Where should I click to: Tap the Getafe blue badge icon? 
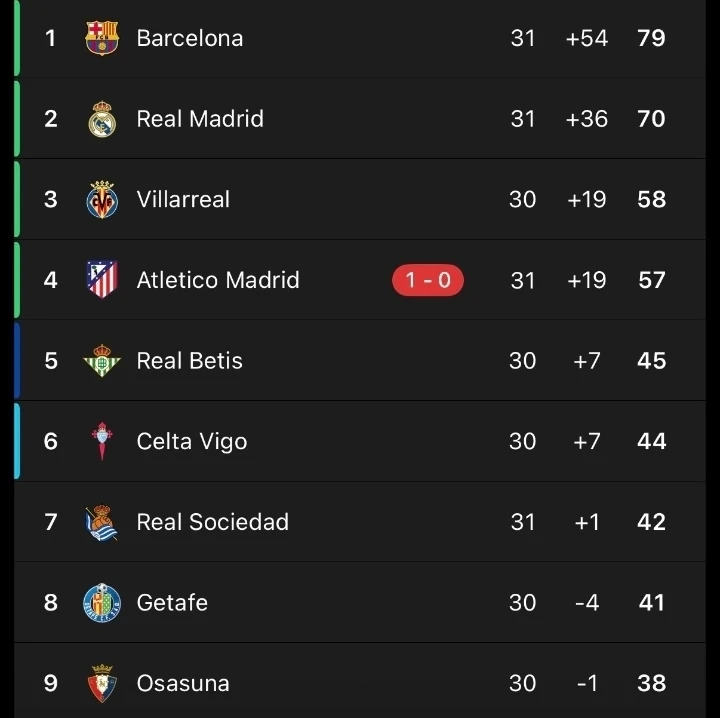(102, 603)
